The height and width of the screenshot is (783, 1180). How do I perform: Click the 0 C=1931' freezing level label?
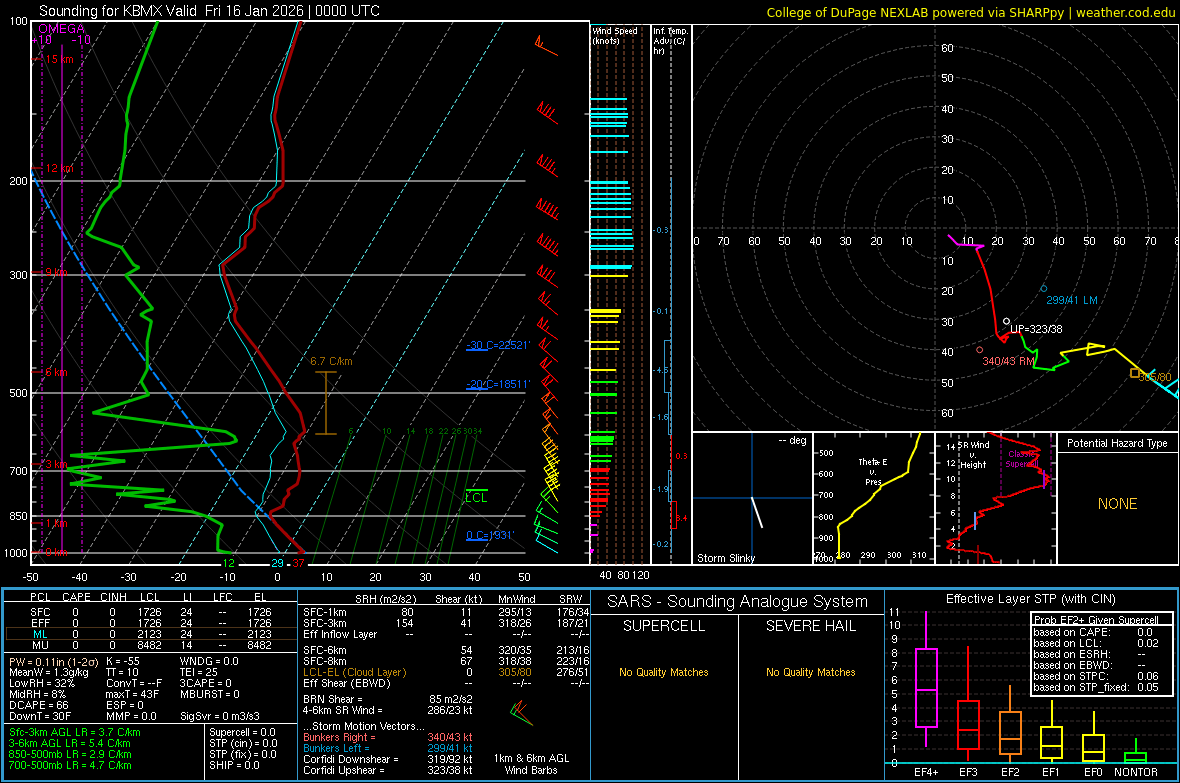[x=490, y=535]
